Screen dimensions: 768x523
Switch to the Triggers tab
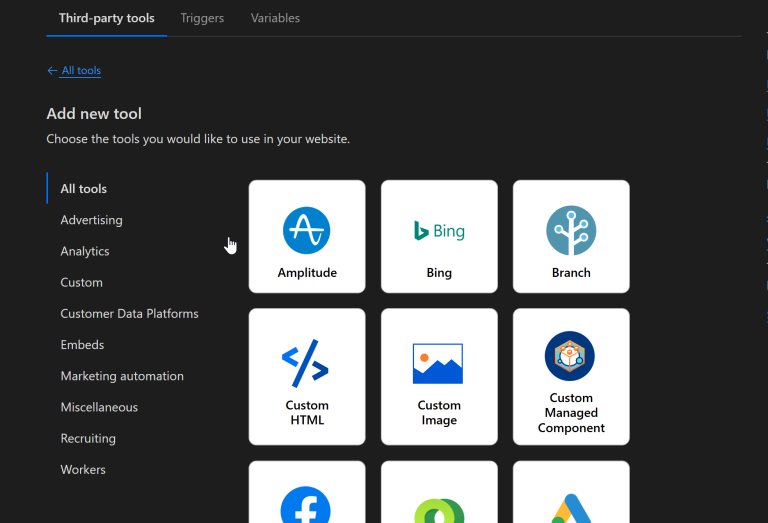(202, 18)
